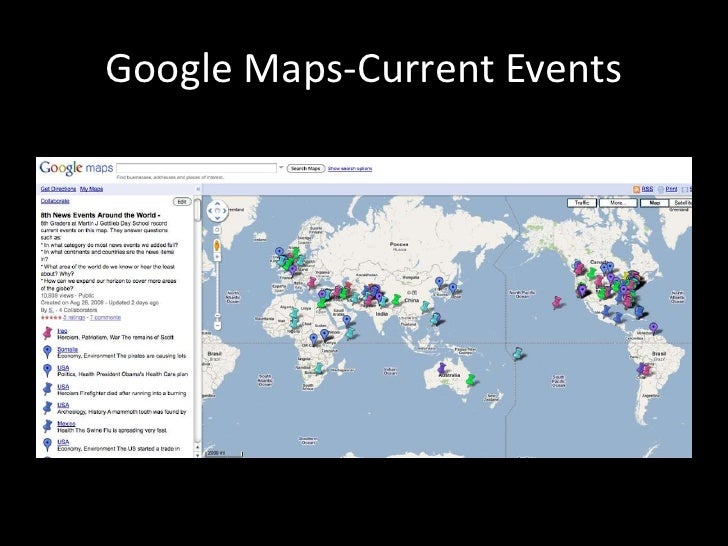
Task: Click the blue marker on Korea
Action: coord(439,282)
